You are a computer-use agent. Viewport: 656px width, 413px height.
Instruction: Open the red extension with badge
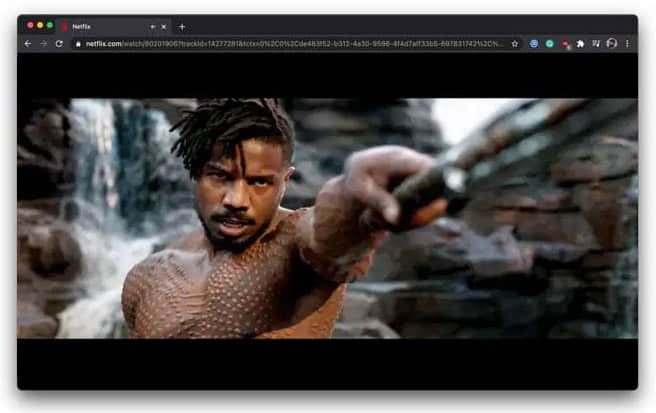point(566,44)
